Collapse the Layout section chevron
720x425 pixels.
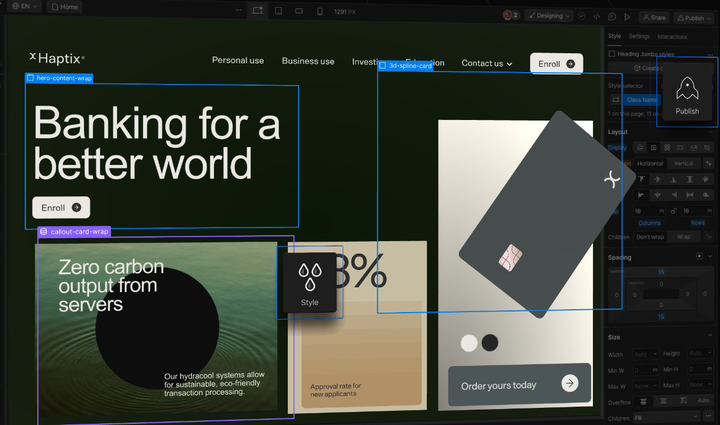tap(711, 132)
